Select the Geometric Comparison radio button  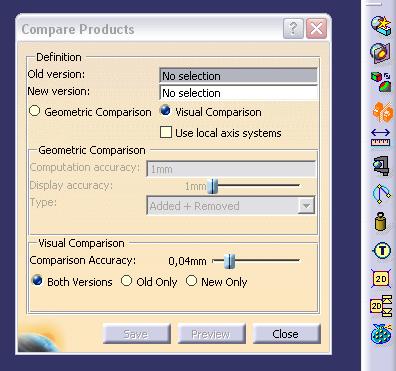[x=34, y=111]
